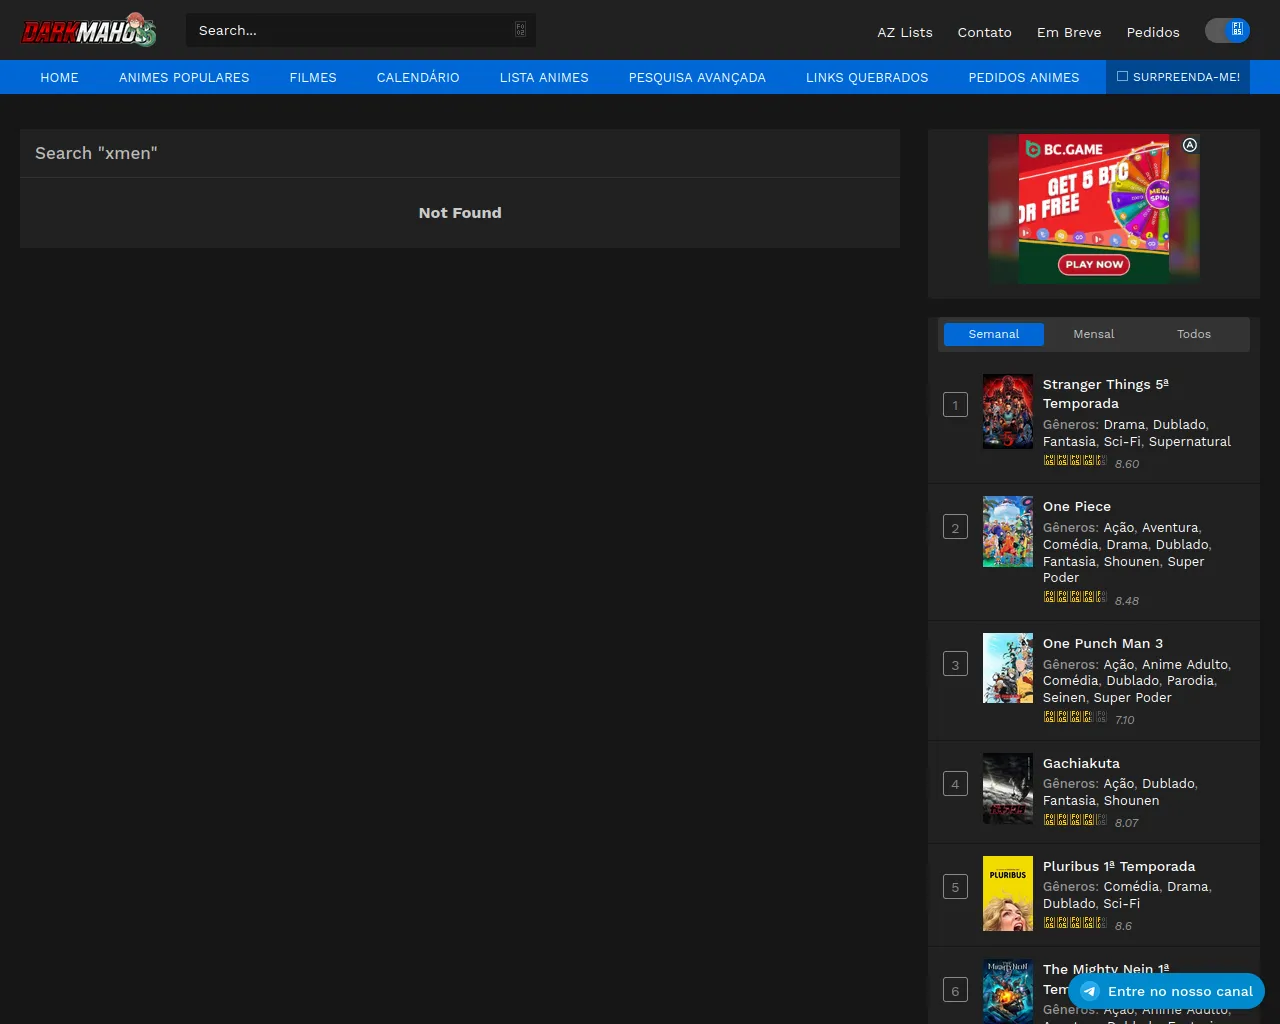Screen dimensions: 1280x1024
Task: Focus the Search text field
Action: click(350, 30)
